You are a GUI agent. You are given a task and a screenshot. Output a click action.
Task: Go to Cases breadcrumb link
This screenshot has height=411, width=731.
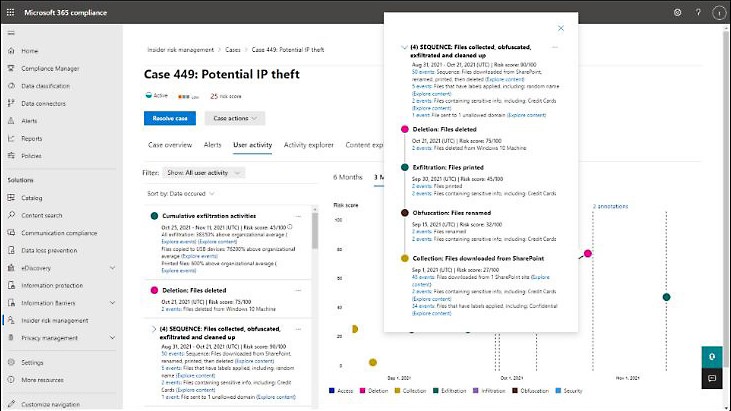[x=233, y=49]
